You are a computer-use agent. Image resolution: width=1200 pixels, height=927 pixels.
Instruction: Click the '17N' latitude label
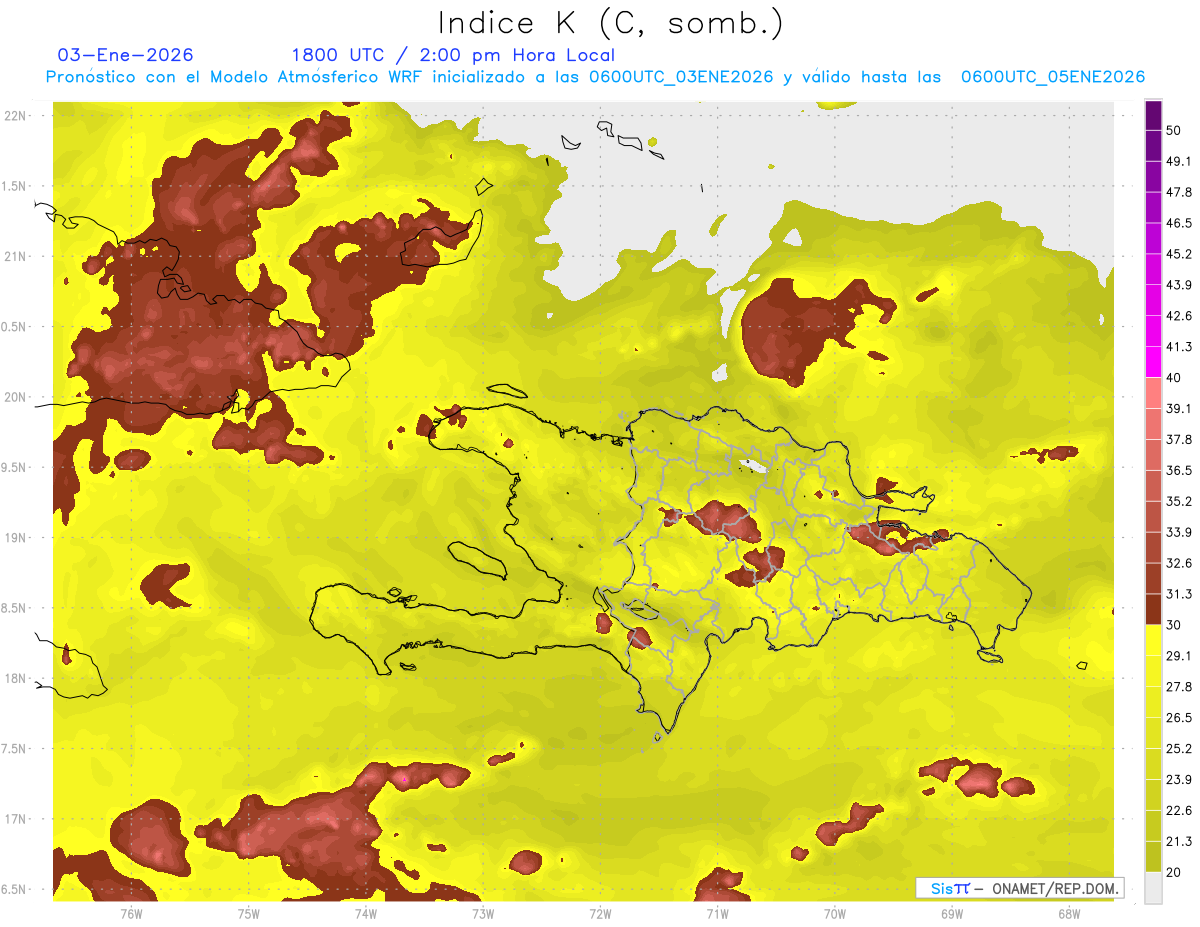(x=16, y=819)
